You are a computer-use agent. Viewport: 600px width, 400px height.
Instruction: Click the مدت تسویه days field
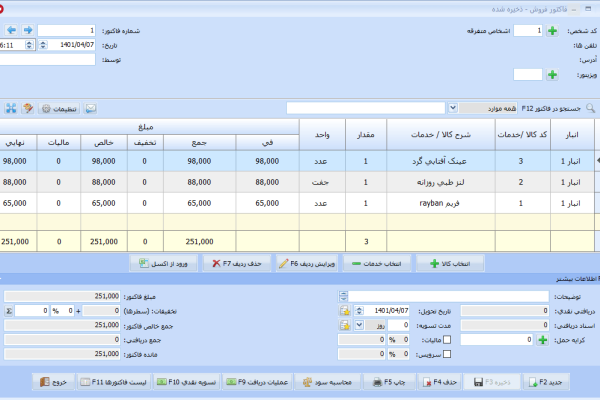(x=398, y=325)
